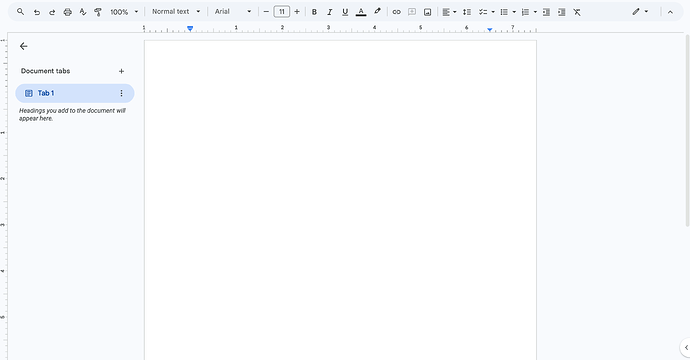Print the document with printer icon

click(x=67, y=12)
